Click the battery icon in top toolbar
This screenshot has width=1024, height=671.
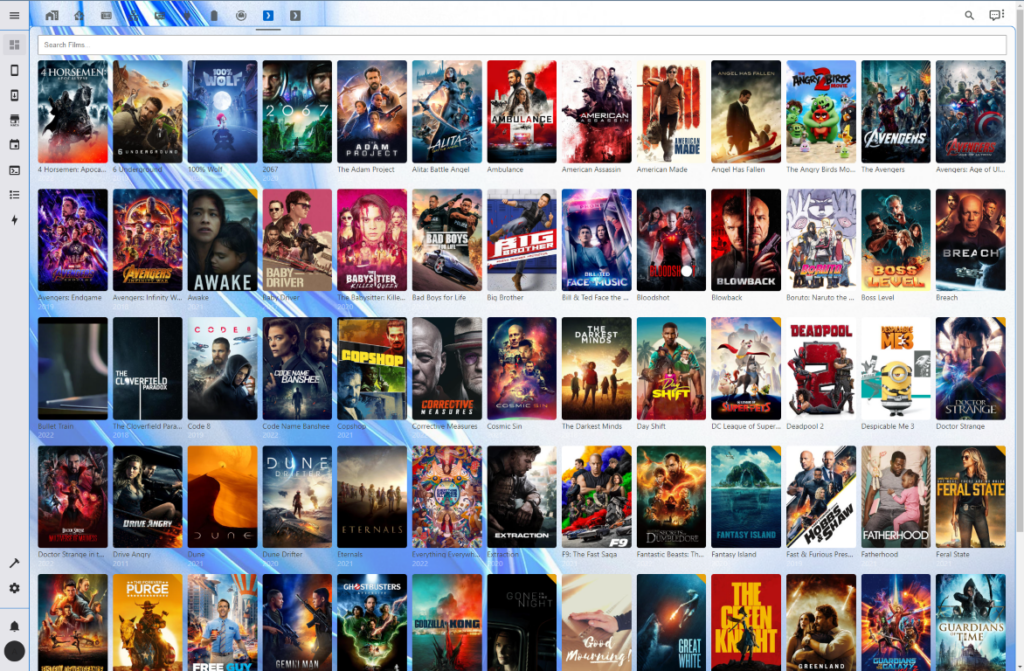pos(214,15)
